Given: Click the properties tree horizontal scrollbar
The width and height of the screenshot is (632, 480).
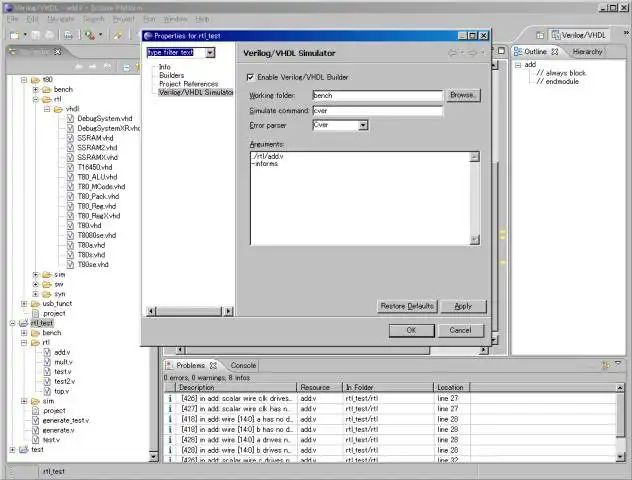Looking at the screenshot, I should 189,311.
